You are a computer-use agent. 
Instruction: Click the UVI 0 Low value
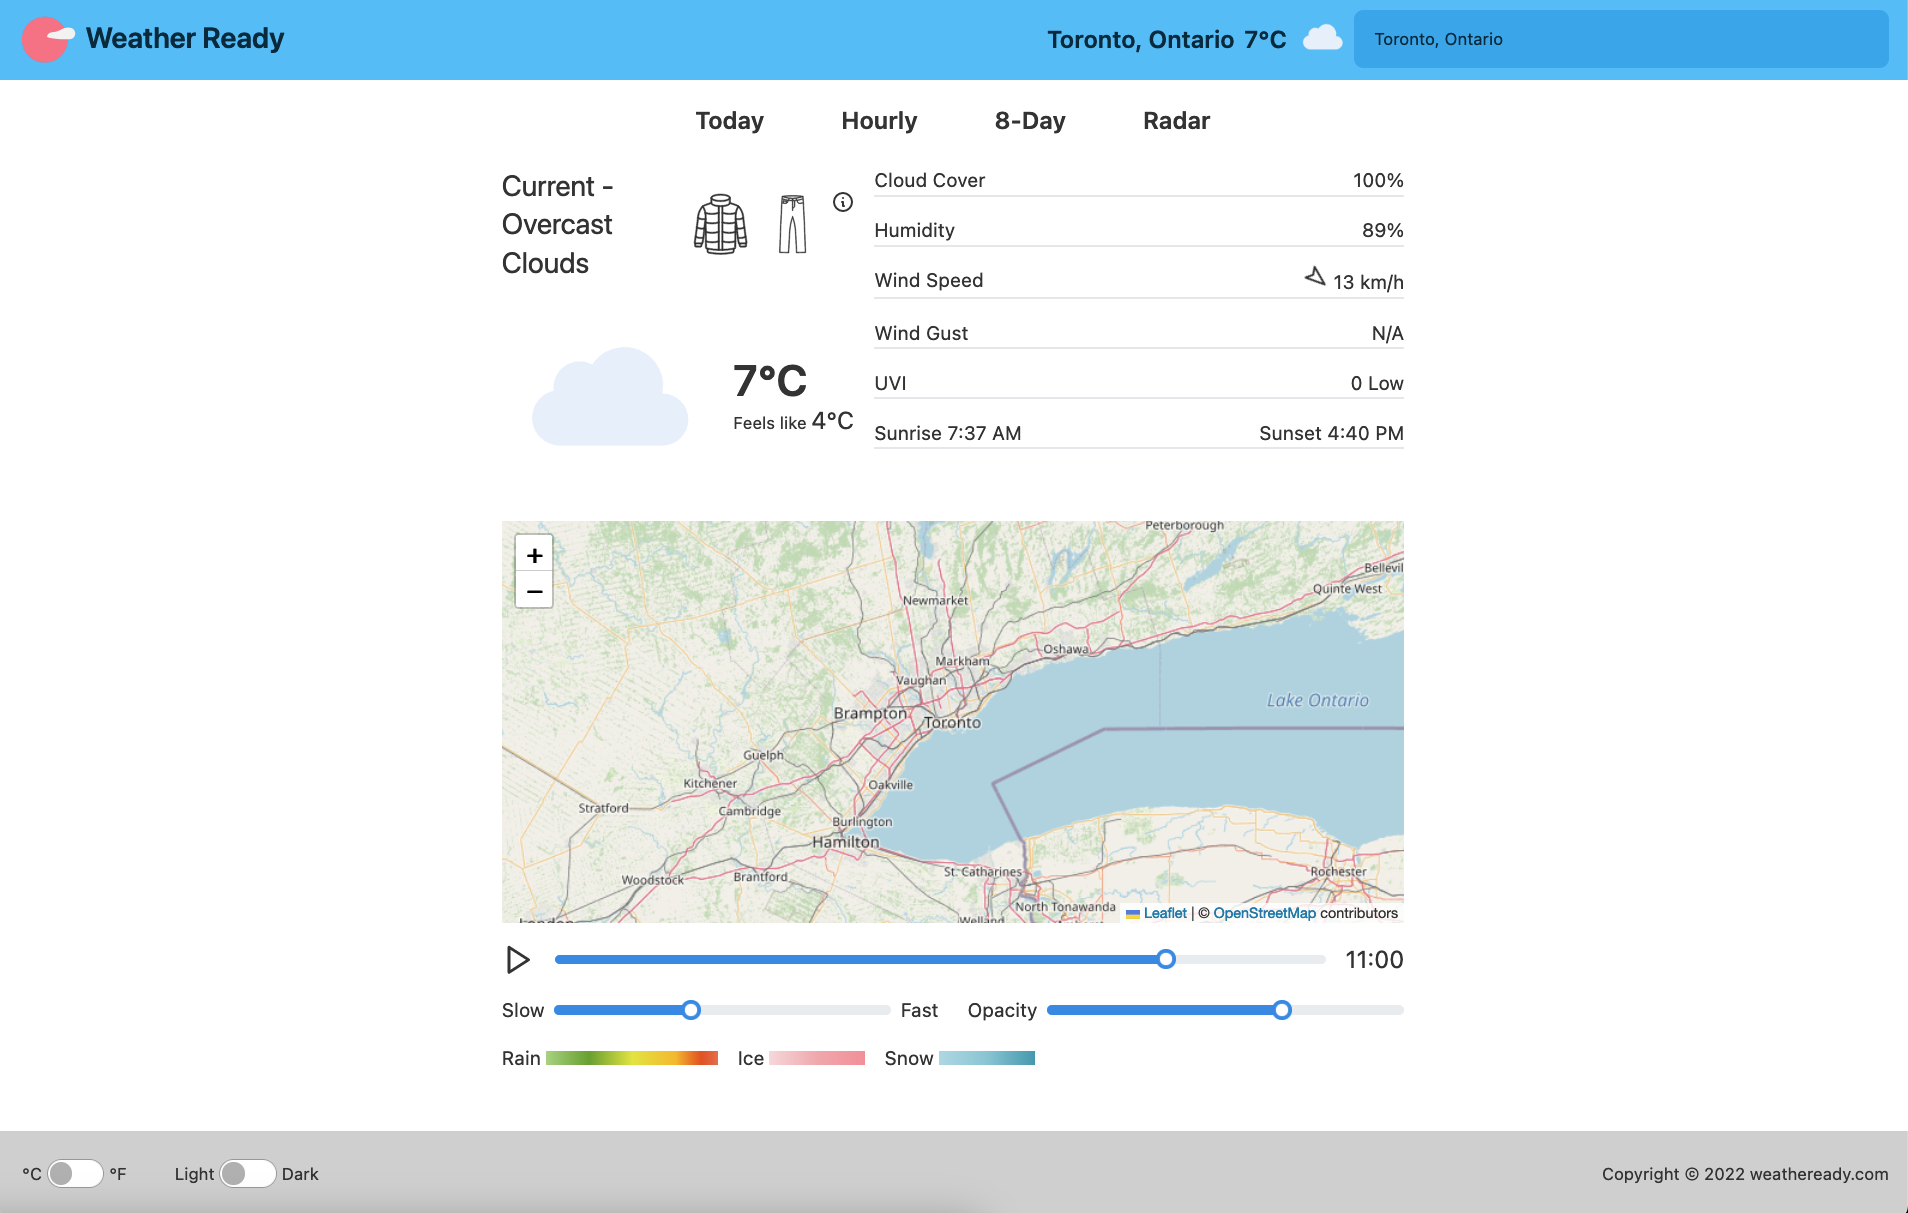(1377, 383)
